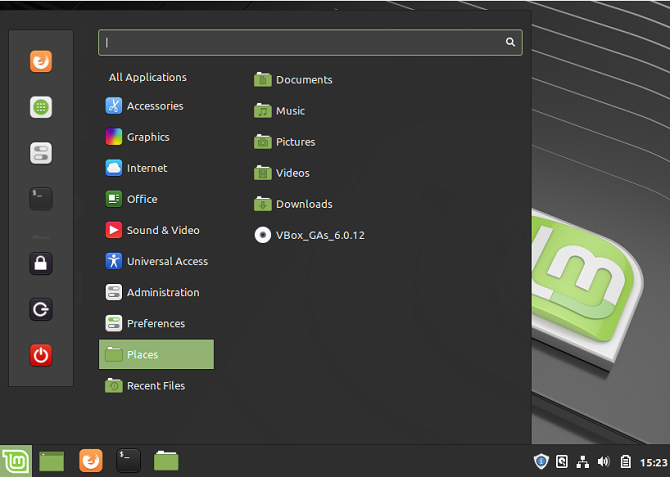Open the Sound & Video category
This screenshot has width=670, height=477.
pyautogui.click(x=156, y=230)
